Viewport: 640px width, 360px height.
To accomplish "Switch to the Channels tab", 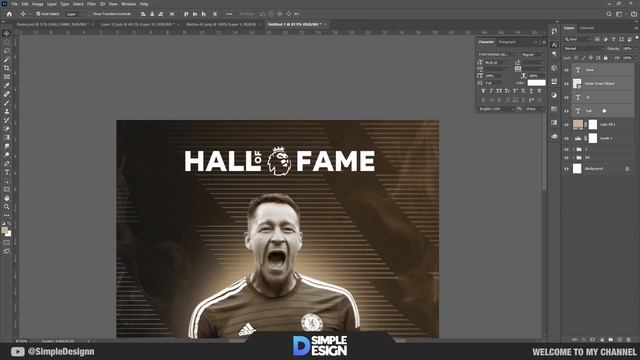I will [x=587, y=28].
